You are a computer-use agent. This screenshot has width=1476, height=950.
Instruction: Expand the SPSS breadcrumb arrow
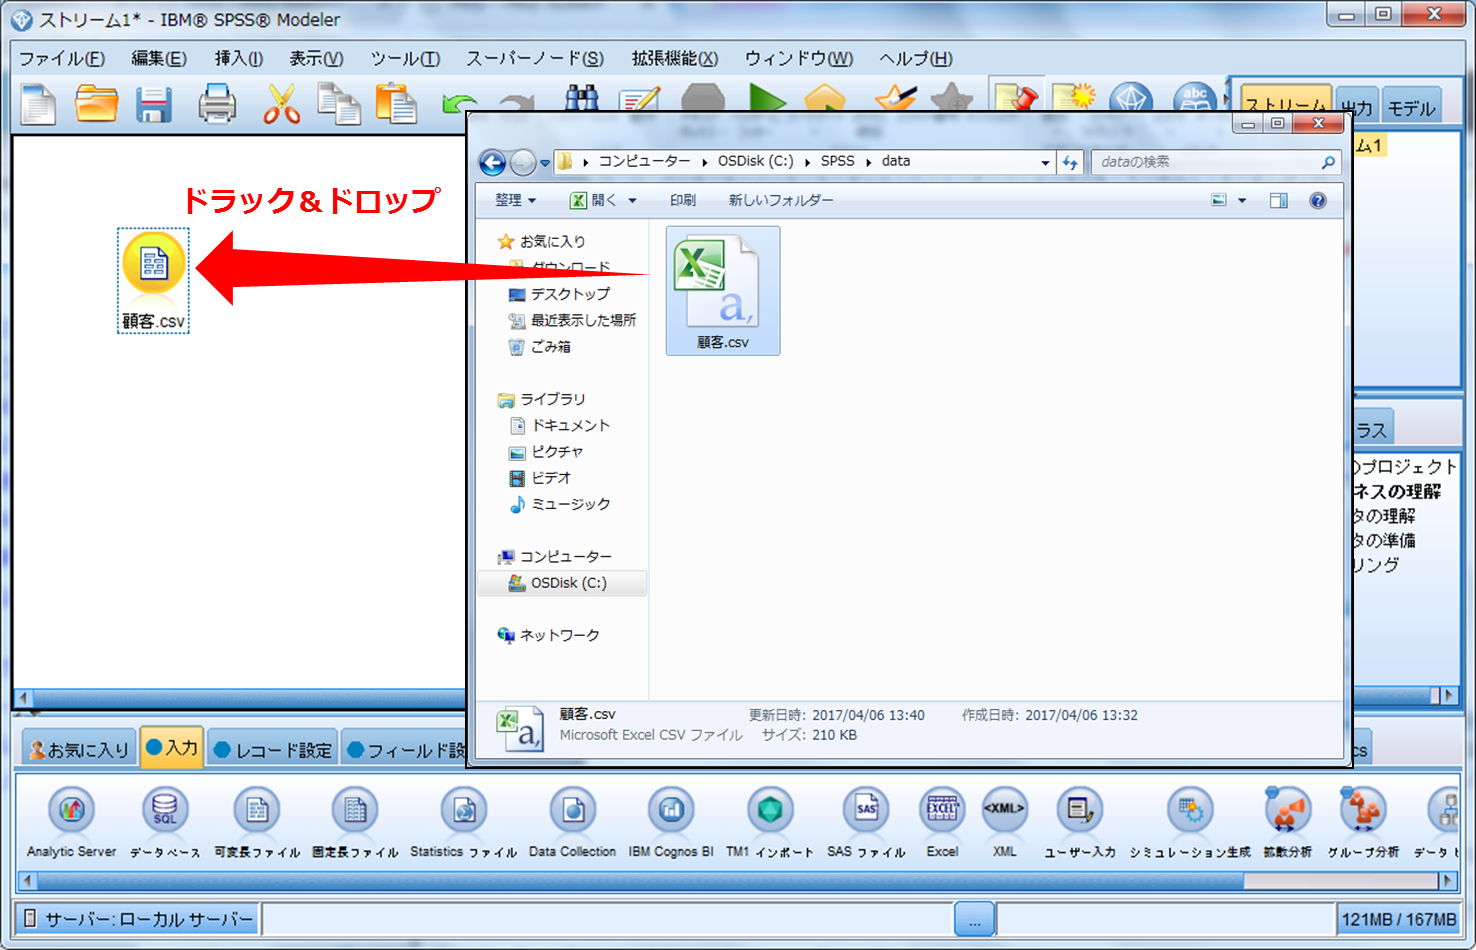(x=868, y=162)
